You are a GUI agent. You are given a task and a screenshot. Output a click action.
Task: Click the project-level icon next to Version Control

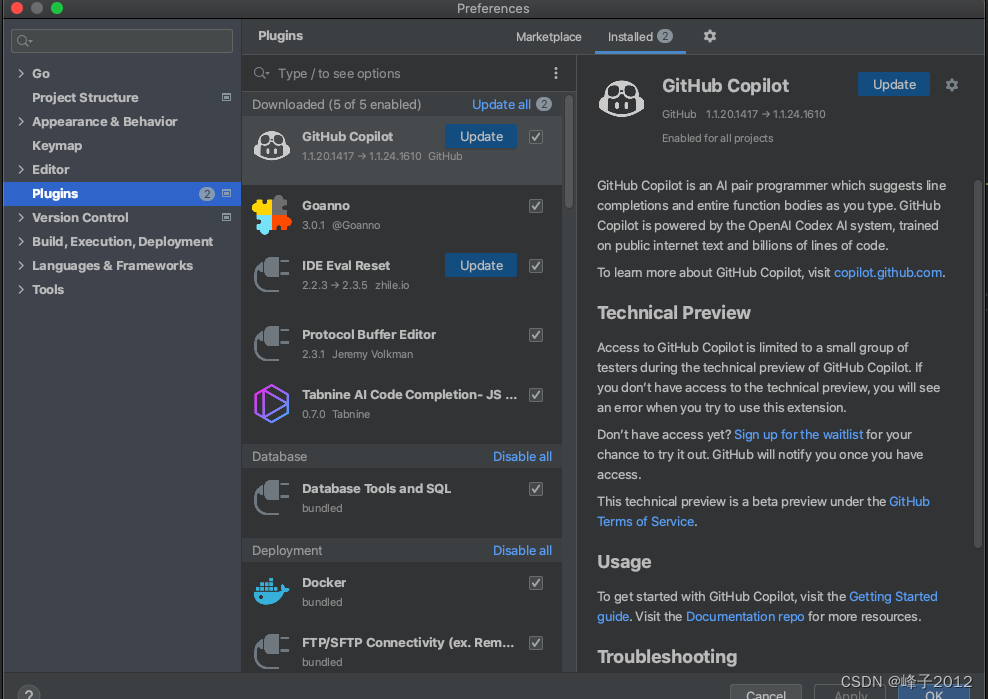click(x=226, y=217)
